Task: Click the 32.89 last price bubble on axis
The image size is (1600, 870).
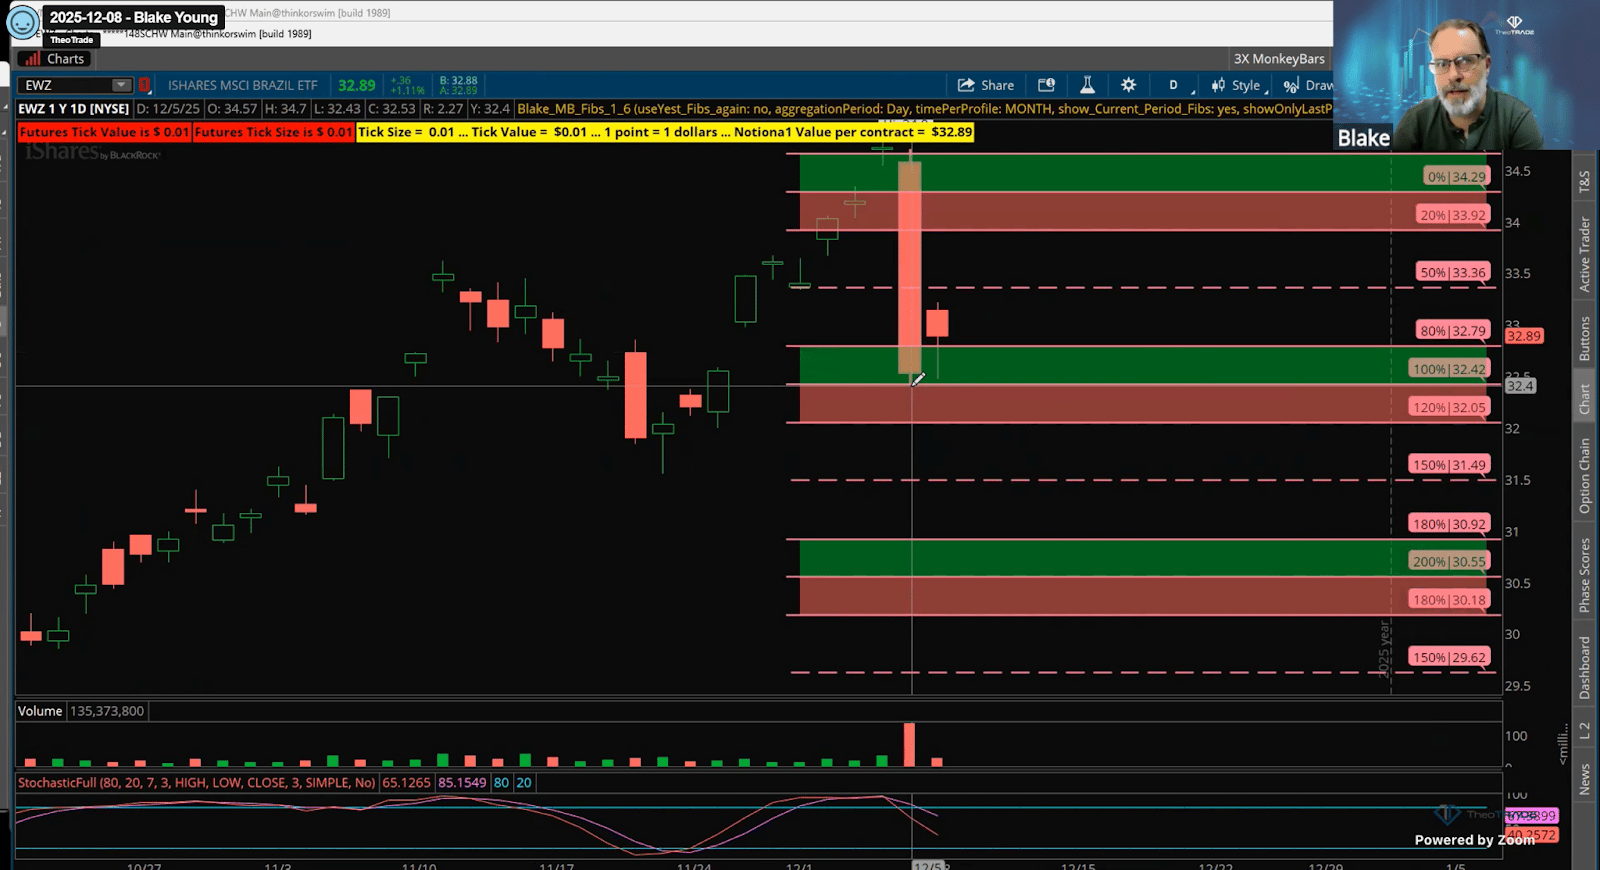Action: [x=1524, y=336]
